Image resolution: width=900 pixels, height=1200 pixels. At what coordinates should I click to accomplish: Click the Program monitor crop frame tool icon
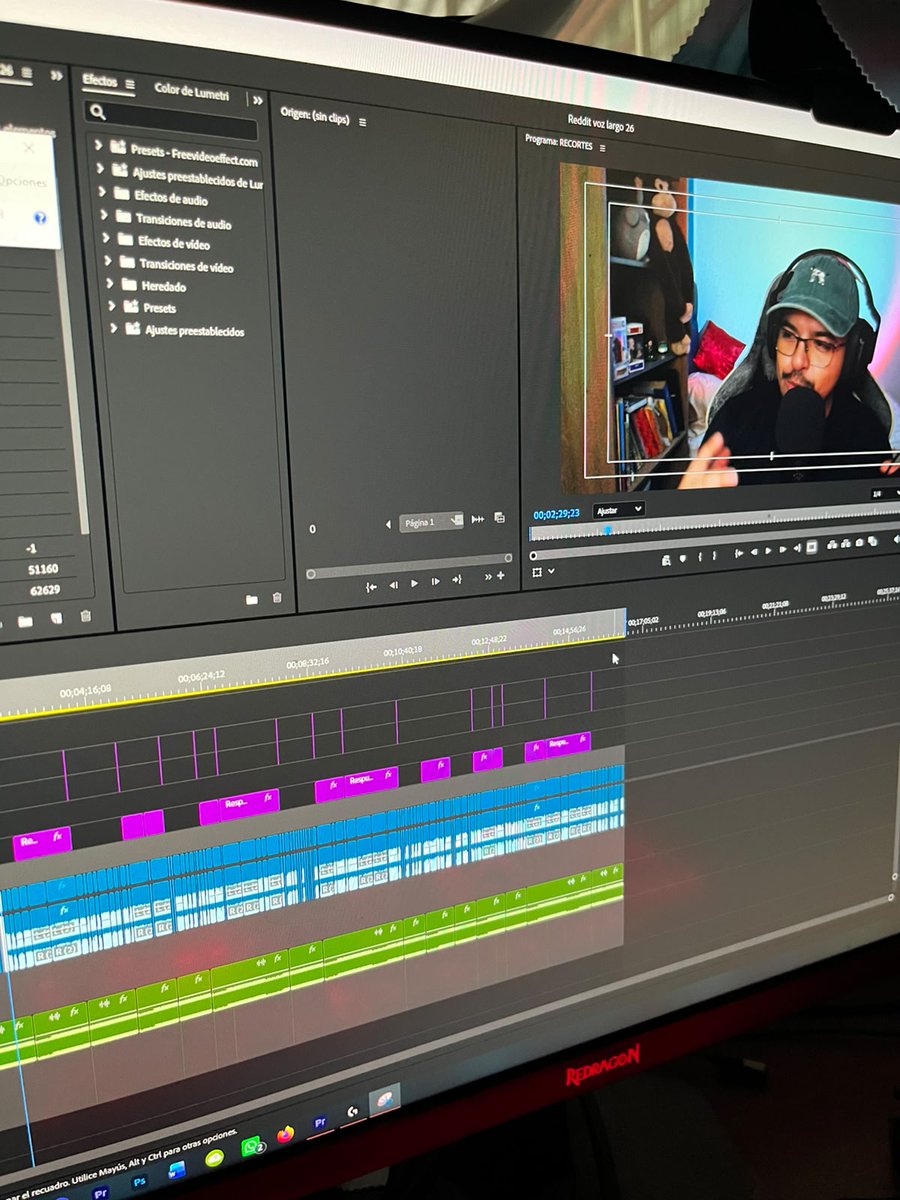pos(537,572)
